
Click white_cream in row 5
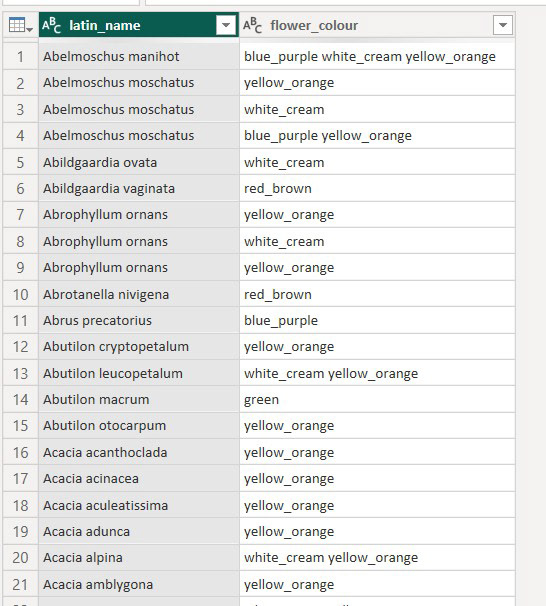(377, 162)
